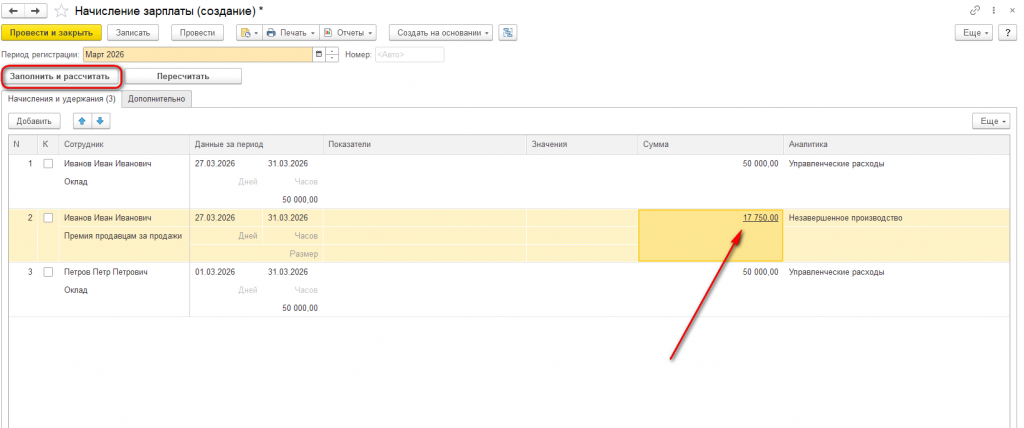Open table Еще menu above grid
Screen dimensions: 1024x428
click(x=991, y=121)
